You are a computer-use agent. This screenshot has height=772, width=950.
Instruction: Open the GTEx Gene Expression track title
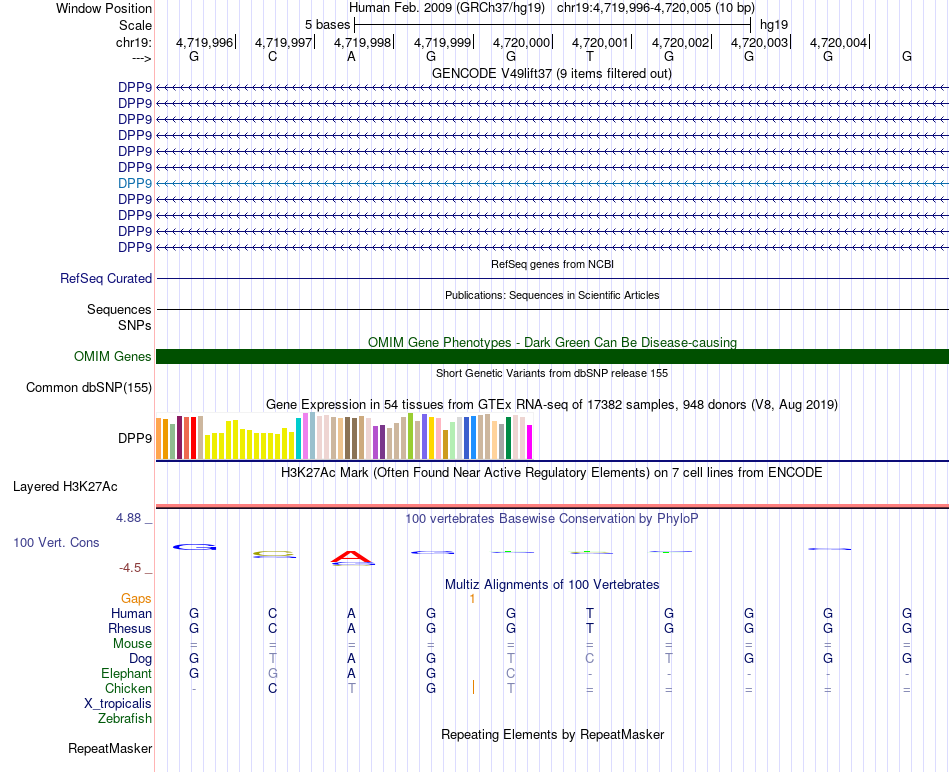(552, 404)
